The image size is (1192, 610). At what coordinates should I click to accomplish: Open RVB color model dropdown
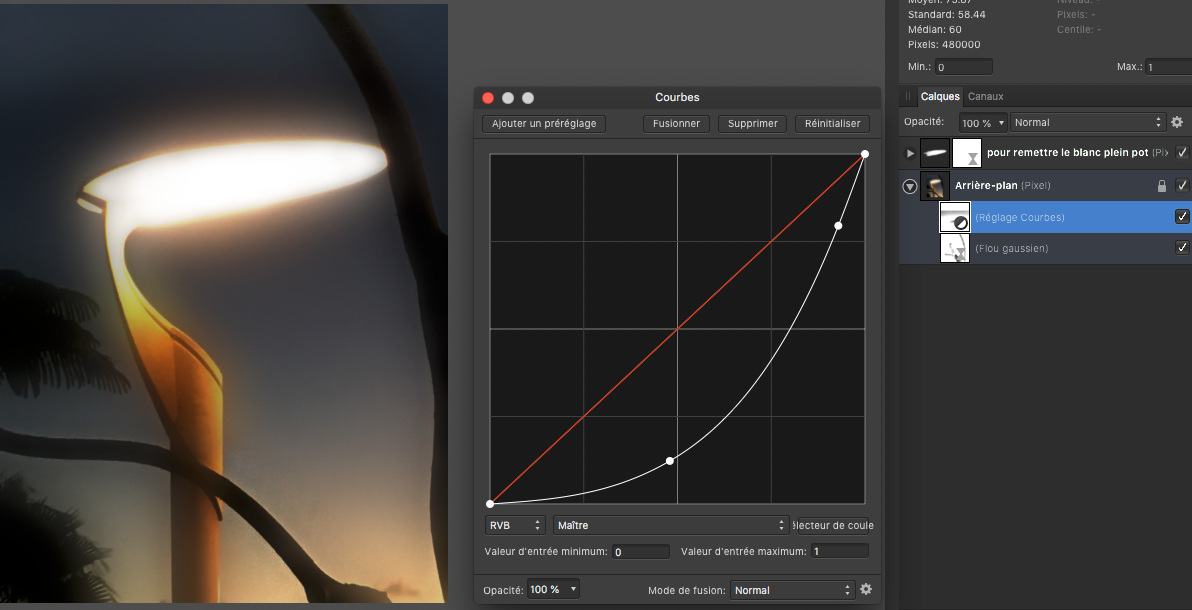pyautogui.click(x=515, y=526)
